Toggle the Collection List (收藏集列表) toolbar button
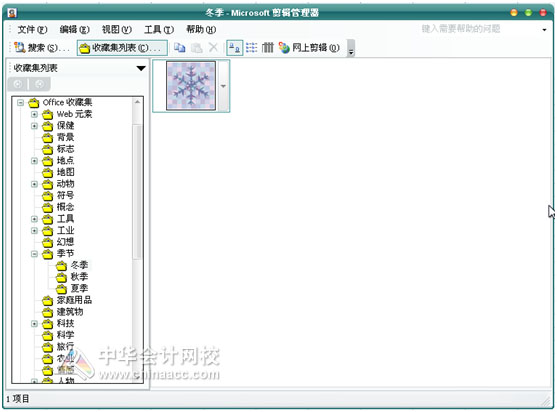Screen dimensions: 557x412 (122, 48)
